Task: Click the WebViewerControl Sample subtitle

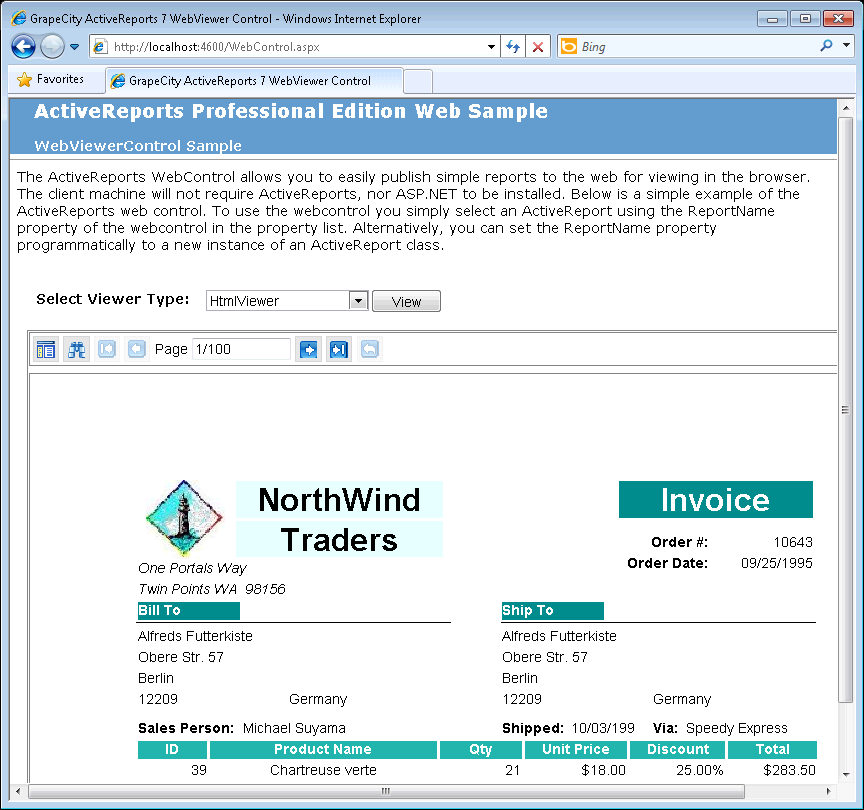Action: 138,146
